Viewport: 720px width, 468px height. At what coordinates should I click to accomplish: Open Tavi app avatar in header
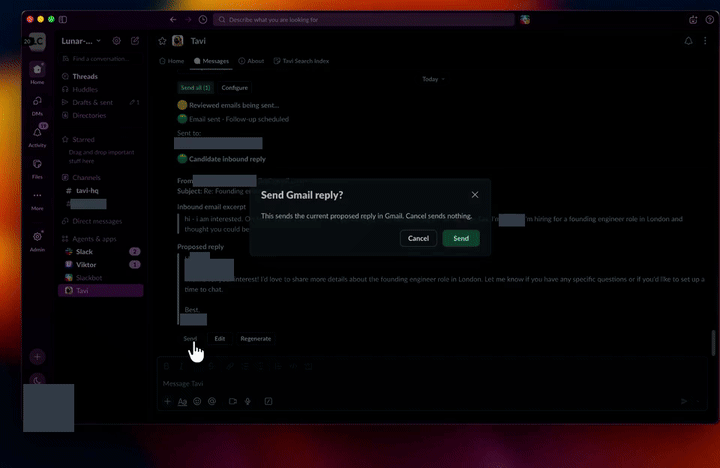pyautogui.click(x=178, y=41)
